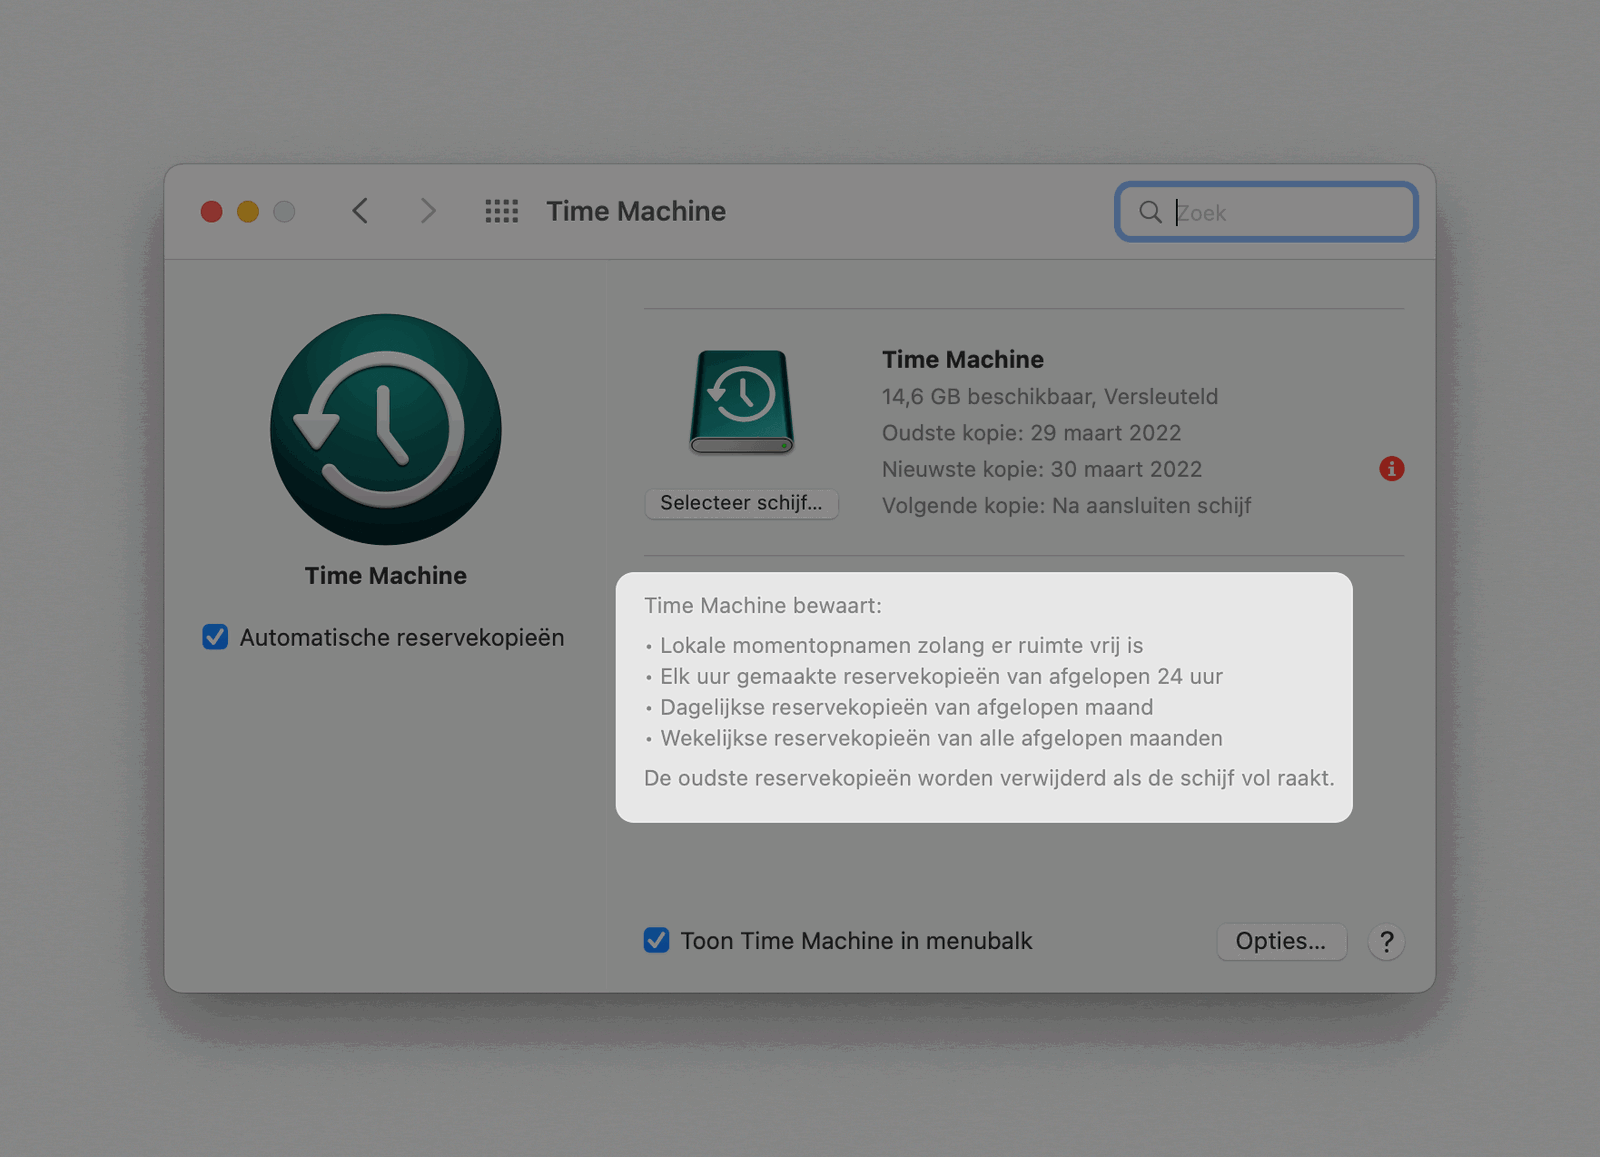Click the large Time Machine clock icon
Screen dimensions: 1600x1157
coord(386,429)
